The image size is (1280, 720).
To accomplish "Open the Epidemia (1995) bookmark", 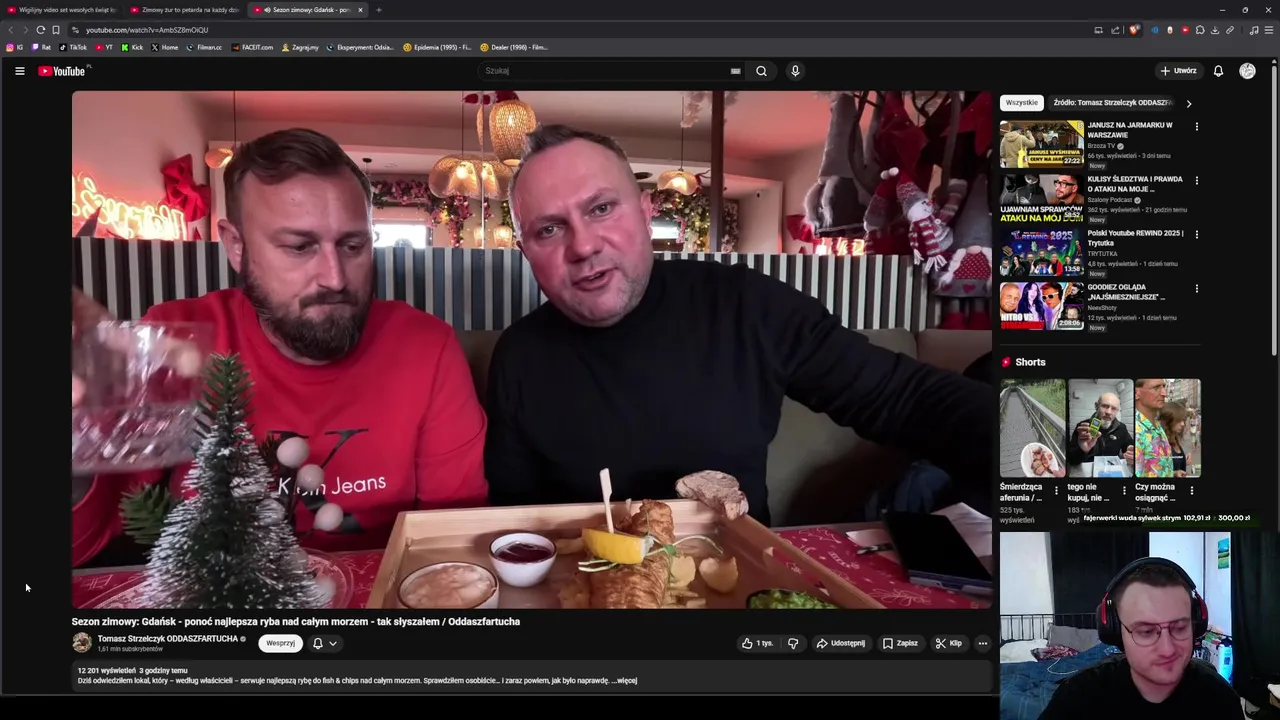I will (437, 47).
